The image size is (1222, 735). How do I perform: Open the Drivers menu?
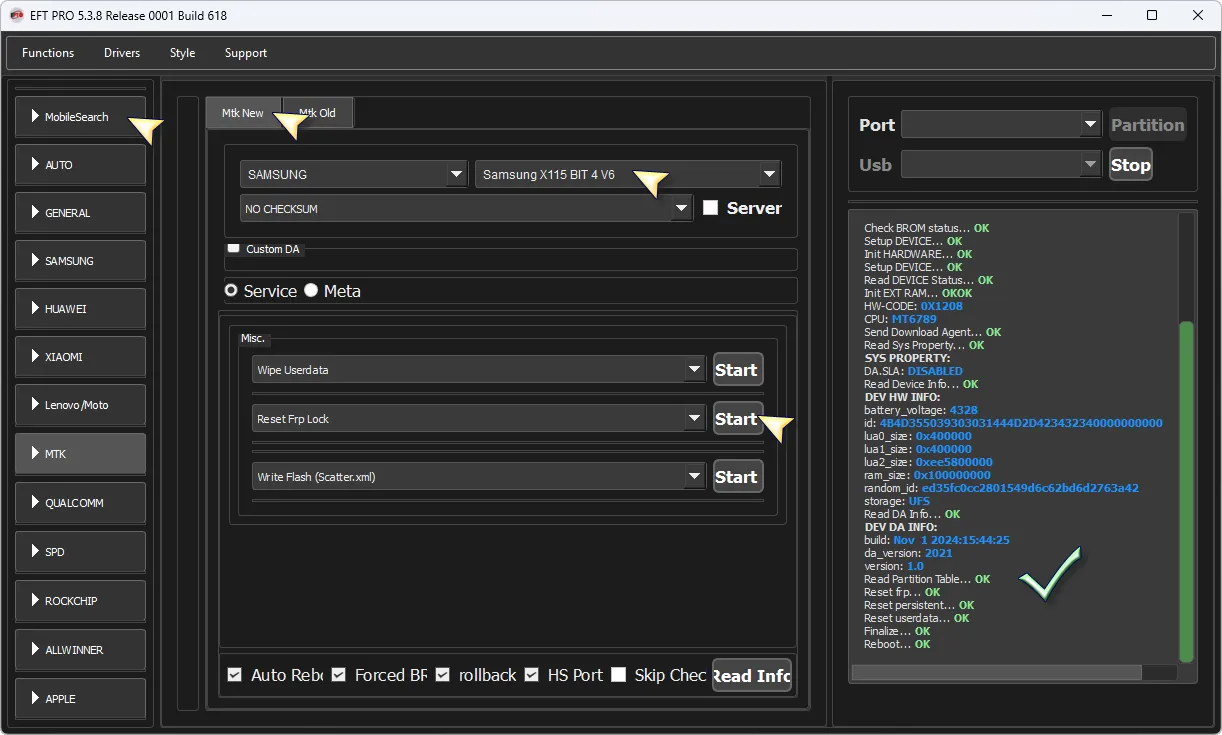(122, 53)
